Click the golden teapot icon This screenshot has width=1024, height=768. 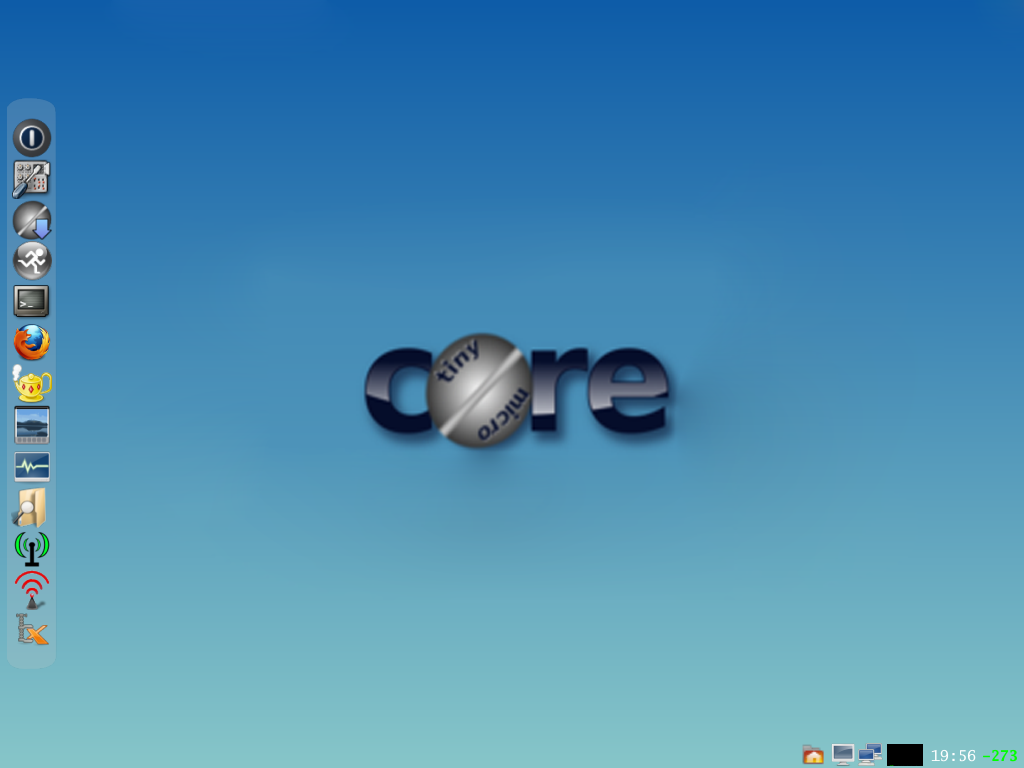32,384
